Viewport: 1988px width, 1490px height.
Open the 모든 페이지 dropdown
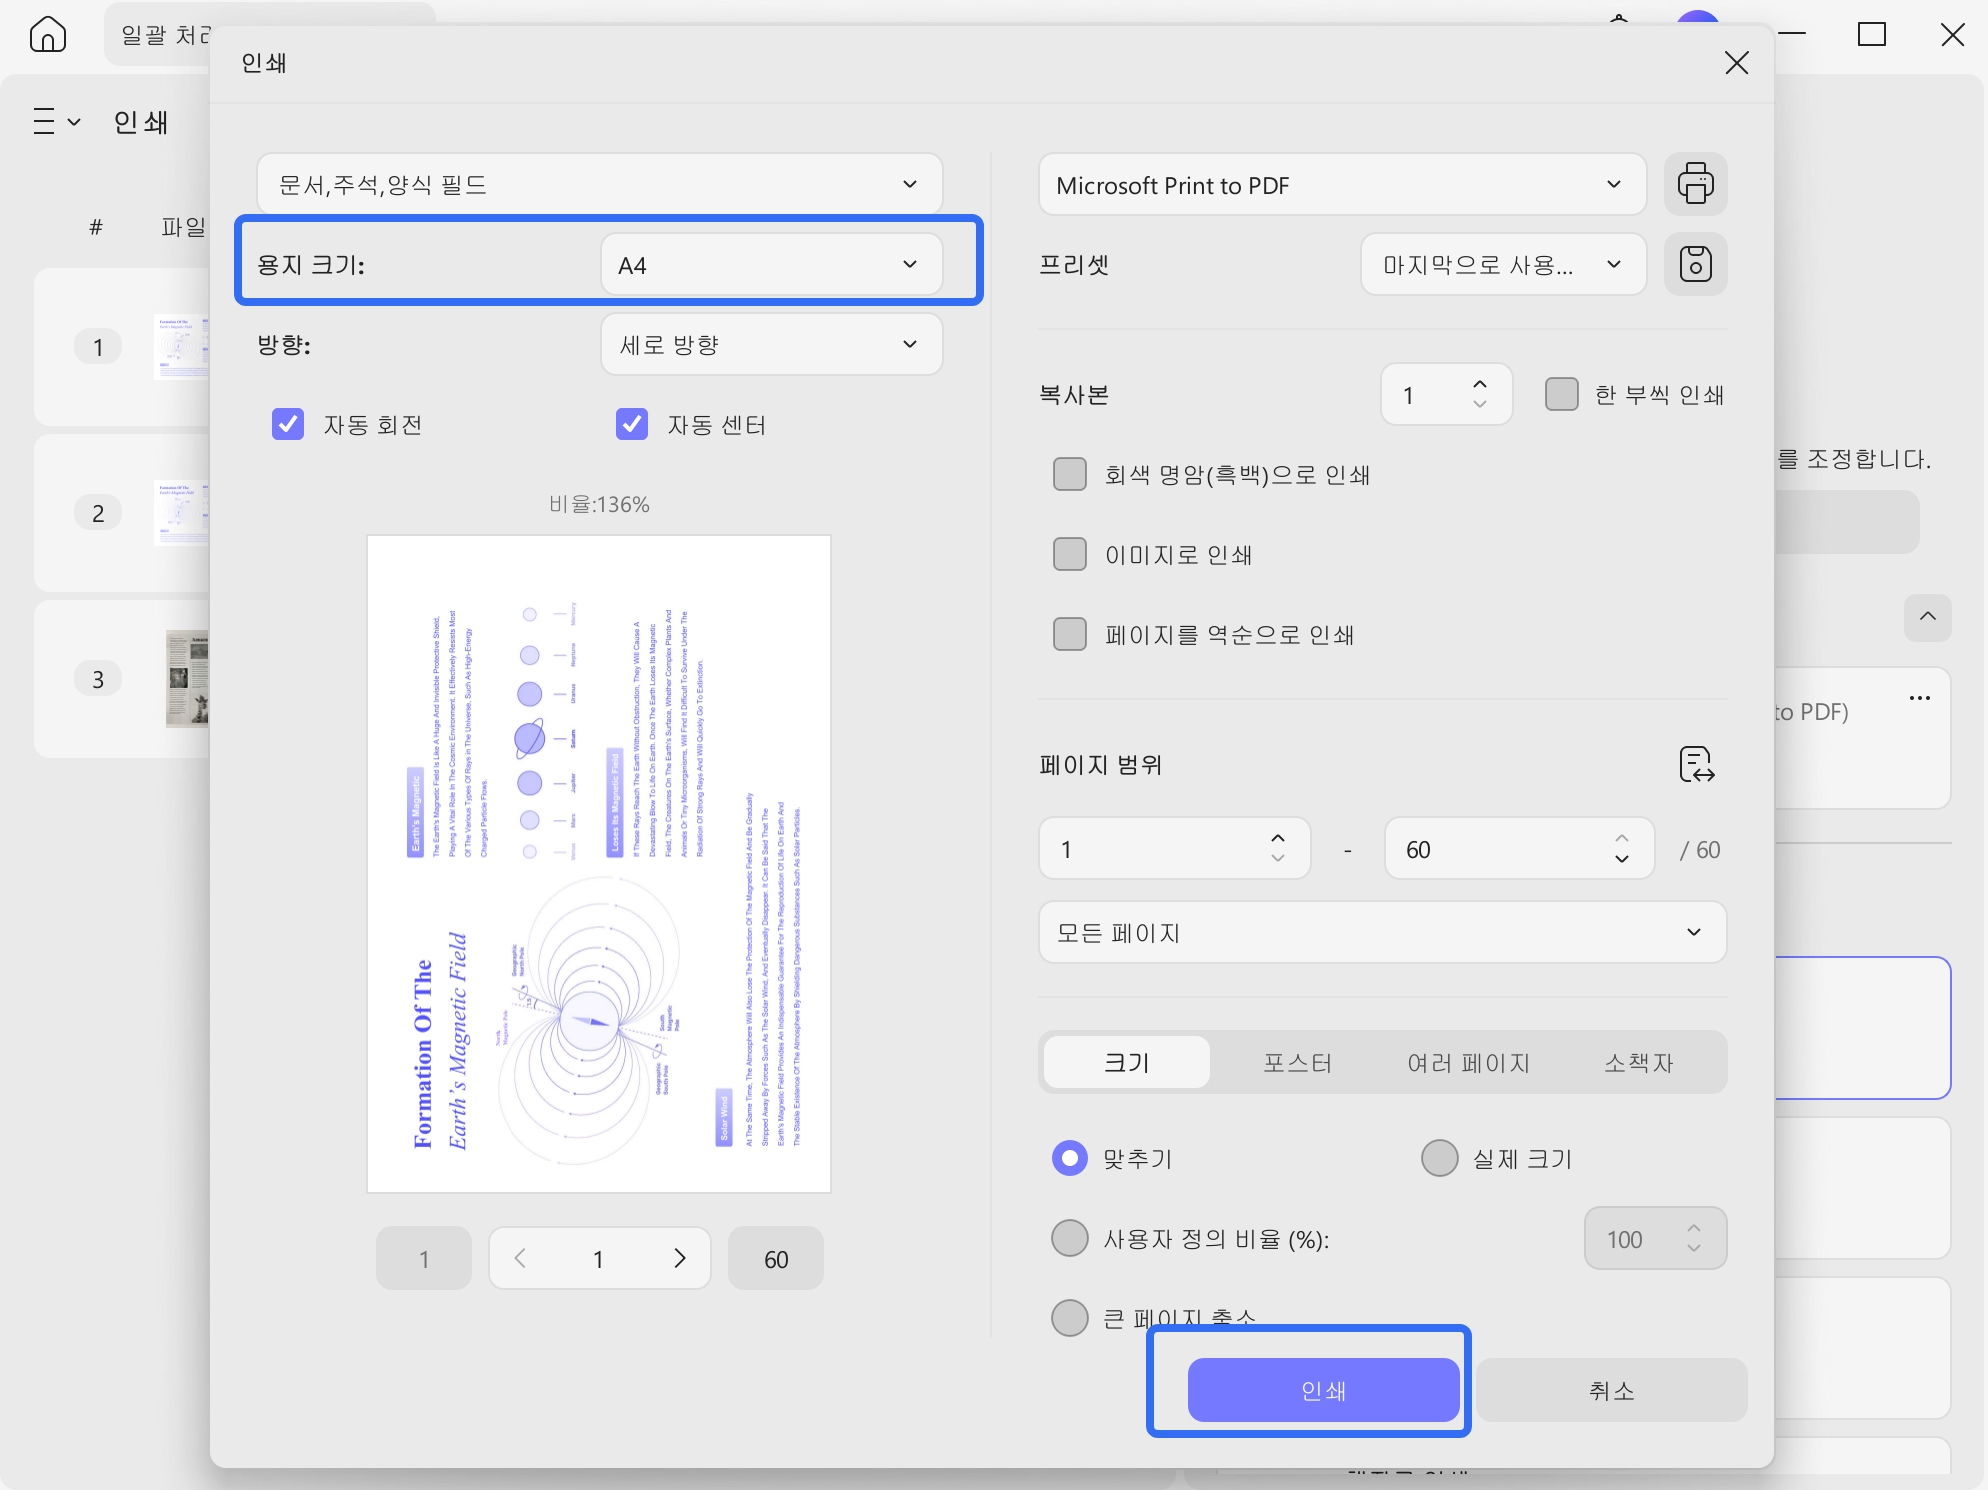1382,932
